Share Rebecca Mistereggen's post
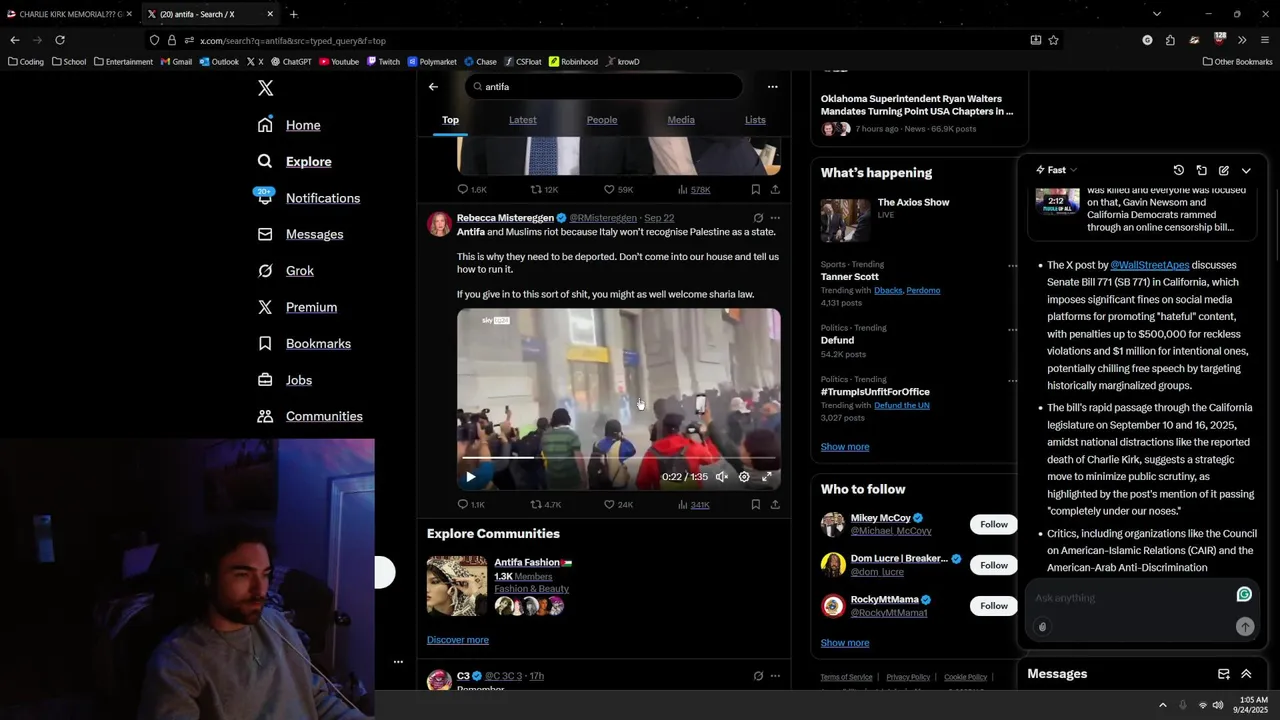The width and height of the screenshot is (1280, 720). [775, 505]
